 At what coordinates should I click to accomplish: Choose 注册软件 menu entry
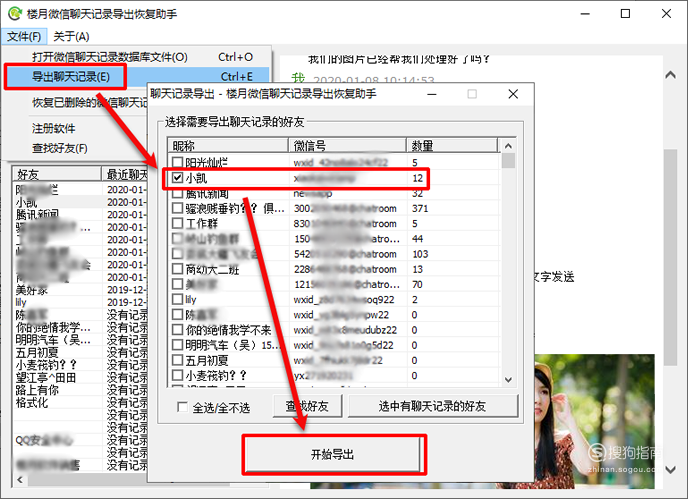[54, 128]
